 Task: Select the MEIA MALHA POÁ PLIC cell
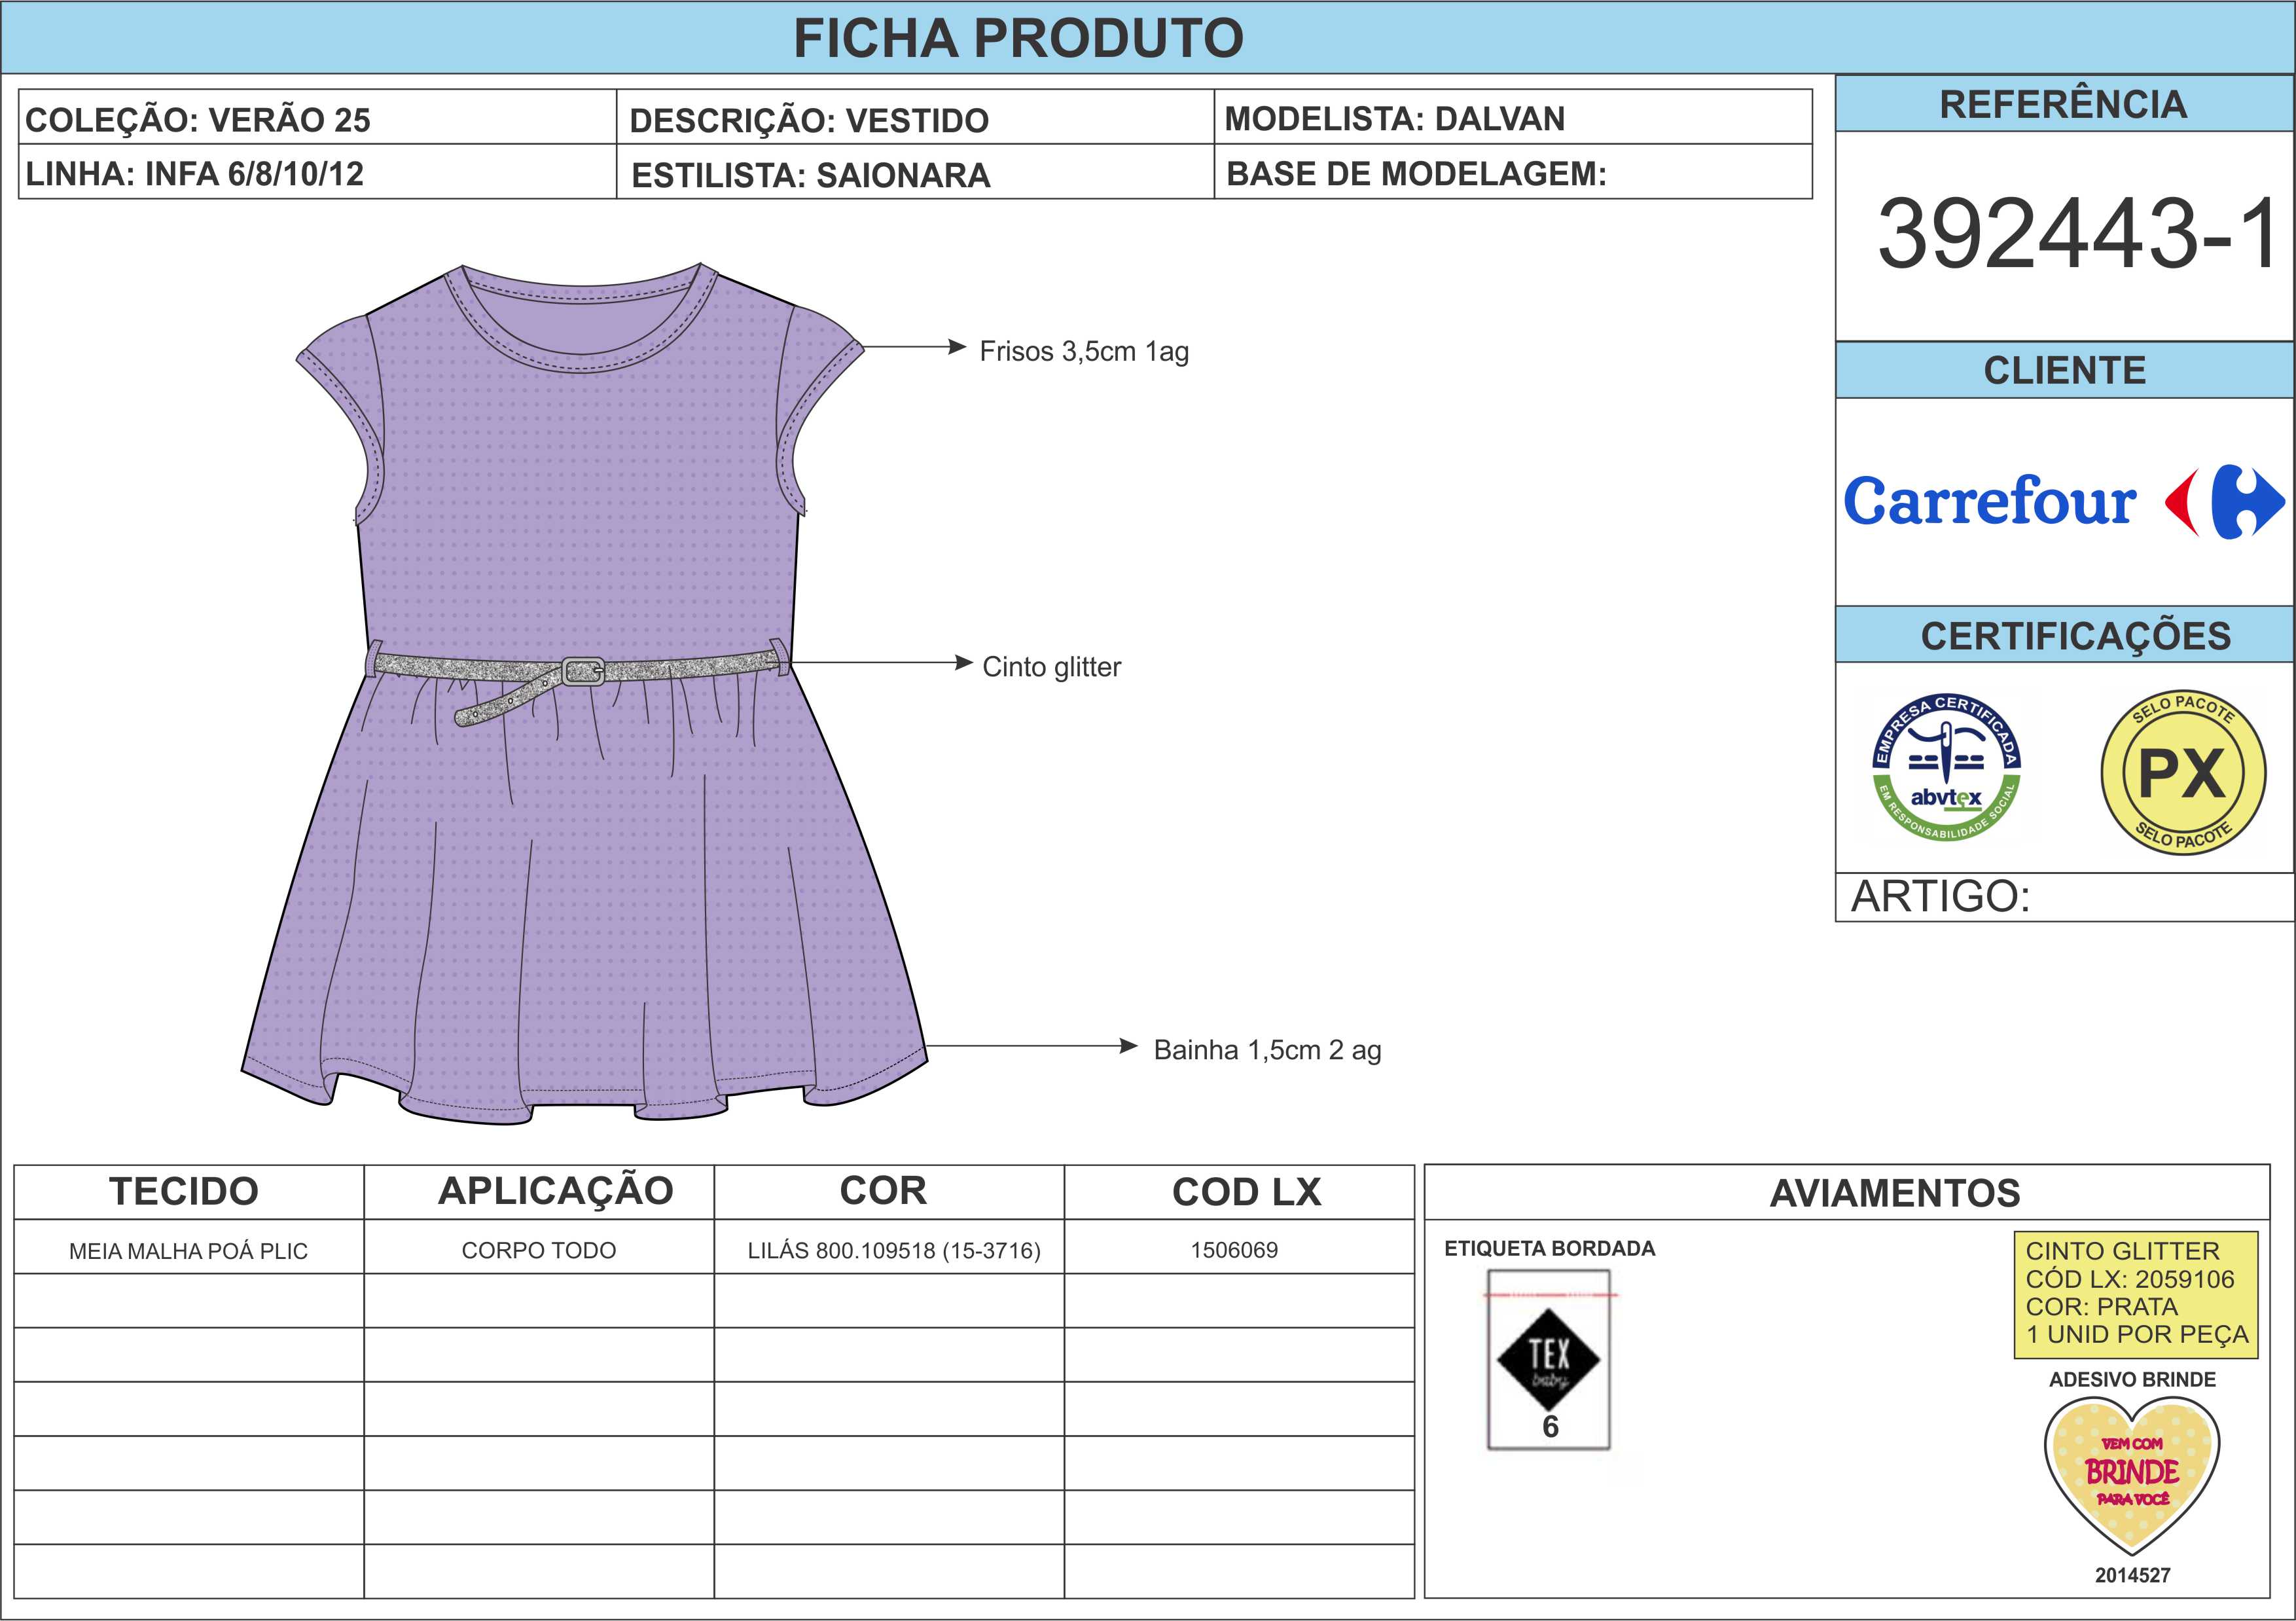[x=188, y=1250]
